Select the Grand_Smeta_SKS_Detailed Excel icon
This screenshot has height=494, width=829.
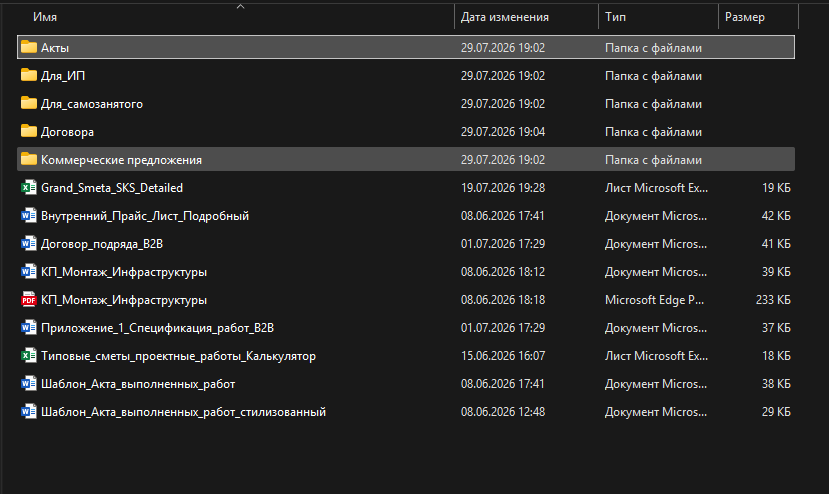[x=29, y=187]
